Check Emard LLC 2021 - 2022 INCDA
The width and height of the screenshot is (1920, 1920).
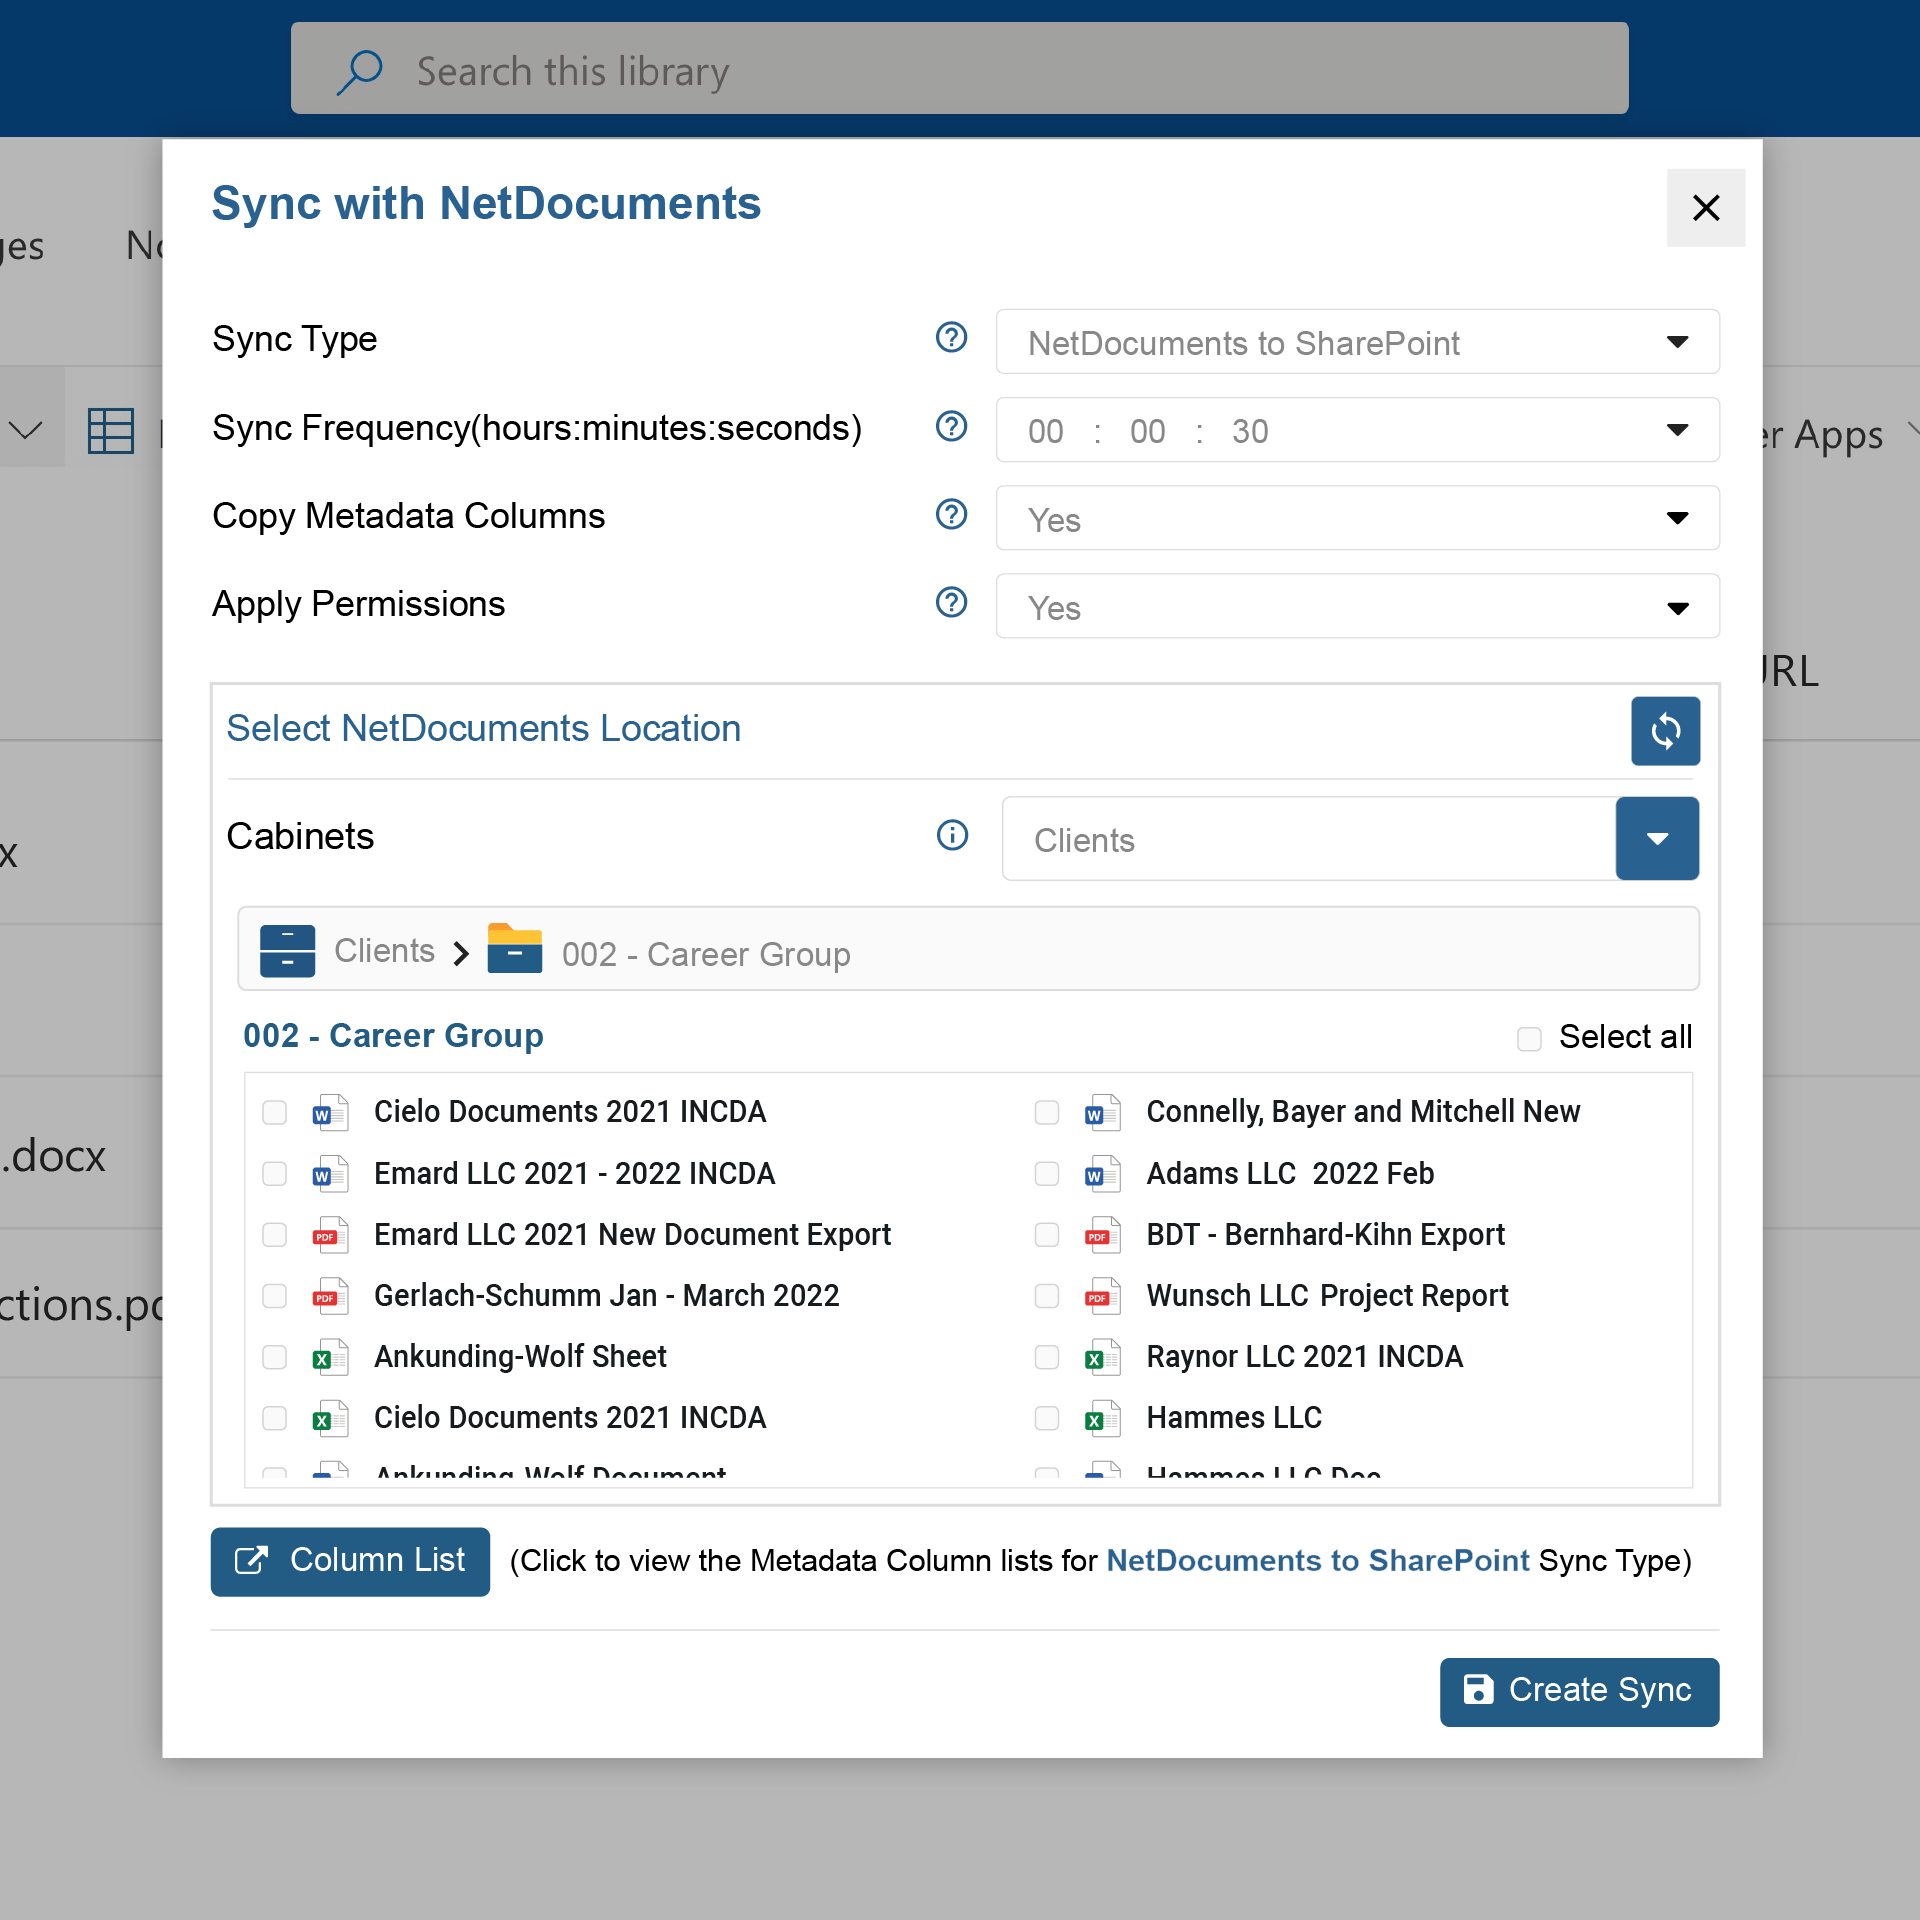tap(274, 1174)
